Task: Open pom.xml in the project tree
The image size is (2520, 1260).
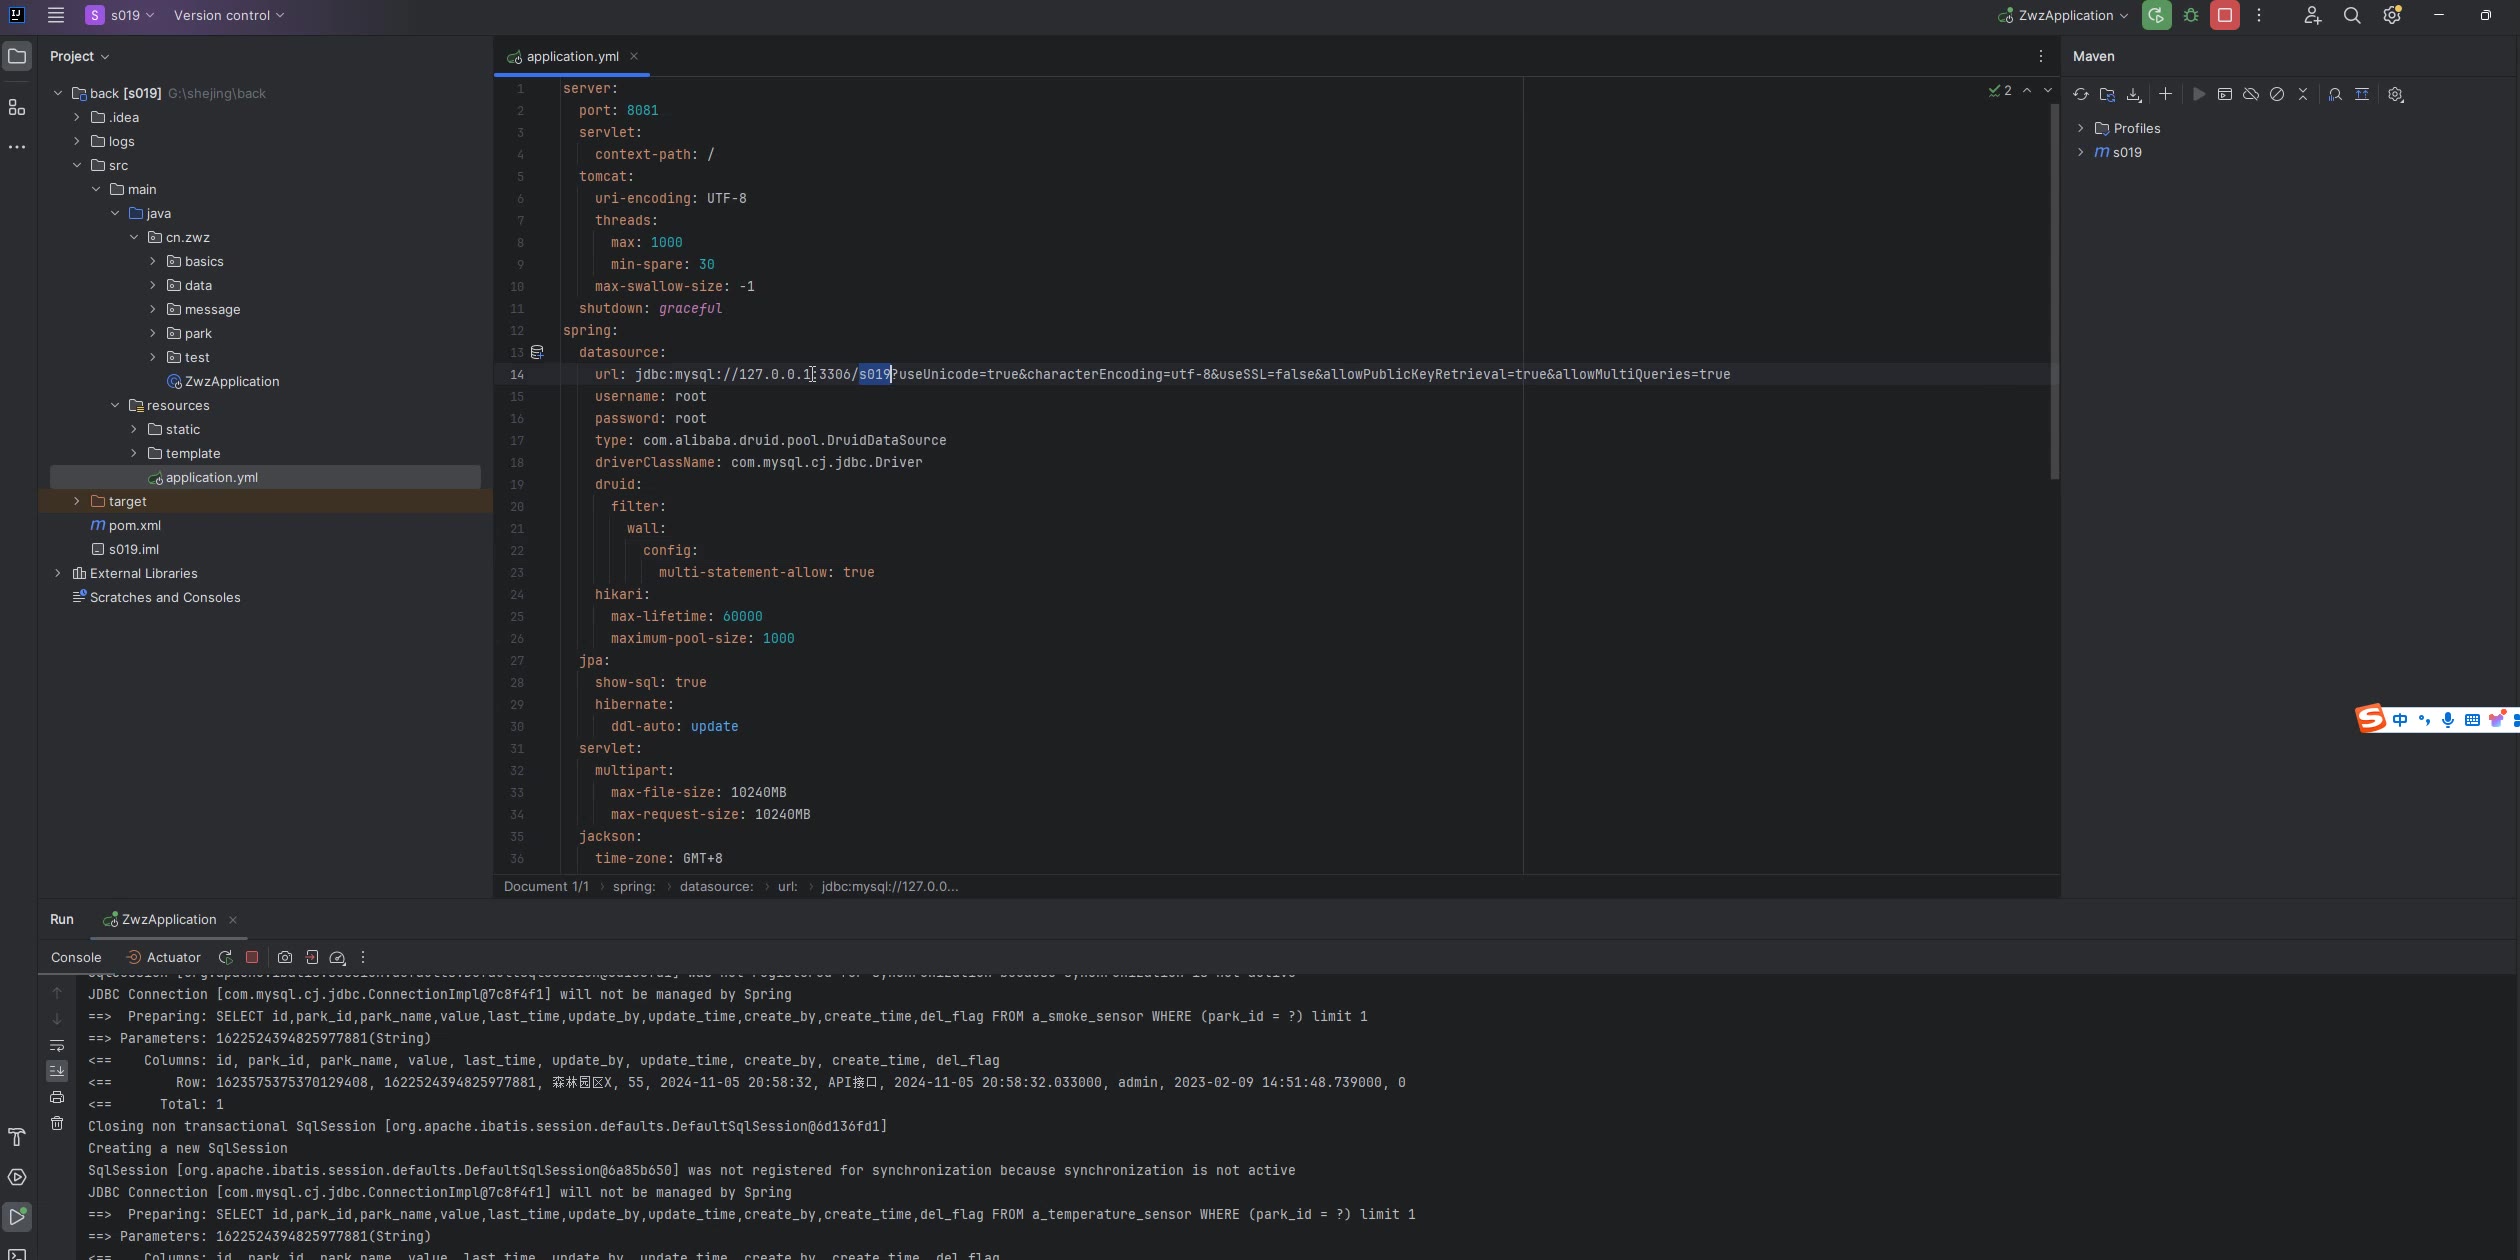Action: [134, 525]
